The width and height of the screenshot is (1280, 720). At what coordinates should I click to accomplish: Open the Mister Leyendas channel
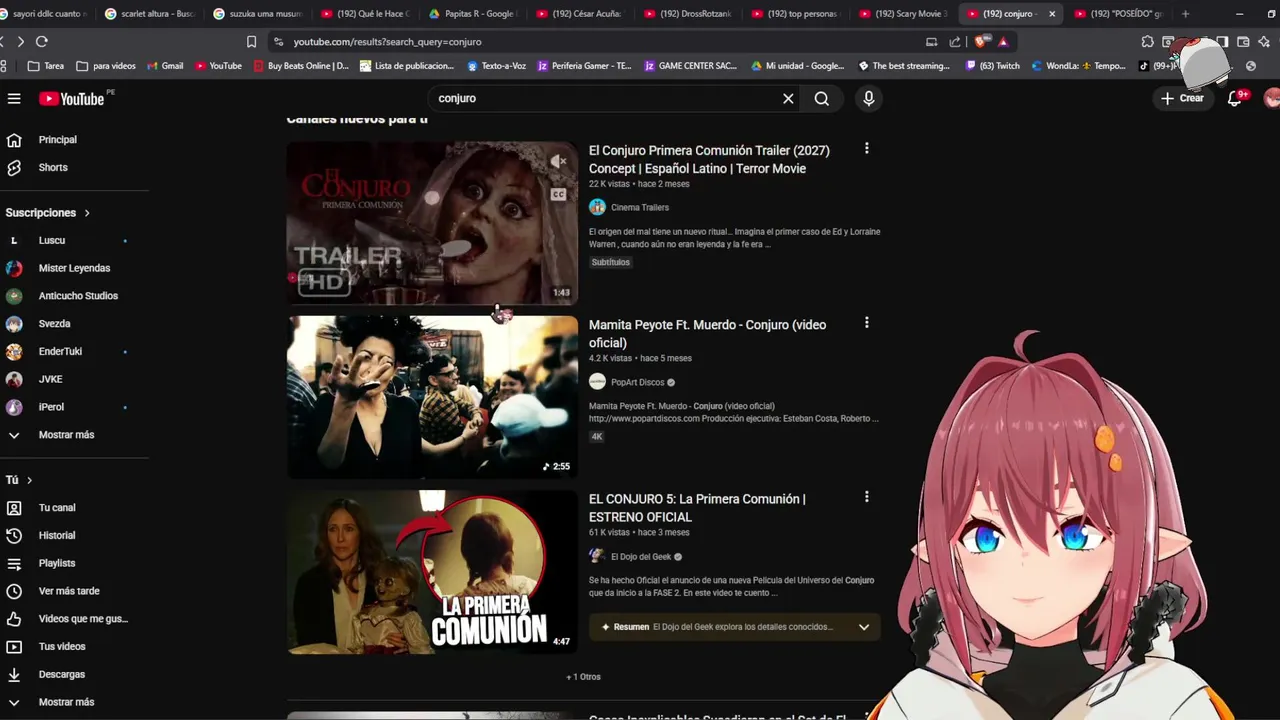74,268
